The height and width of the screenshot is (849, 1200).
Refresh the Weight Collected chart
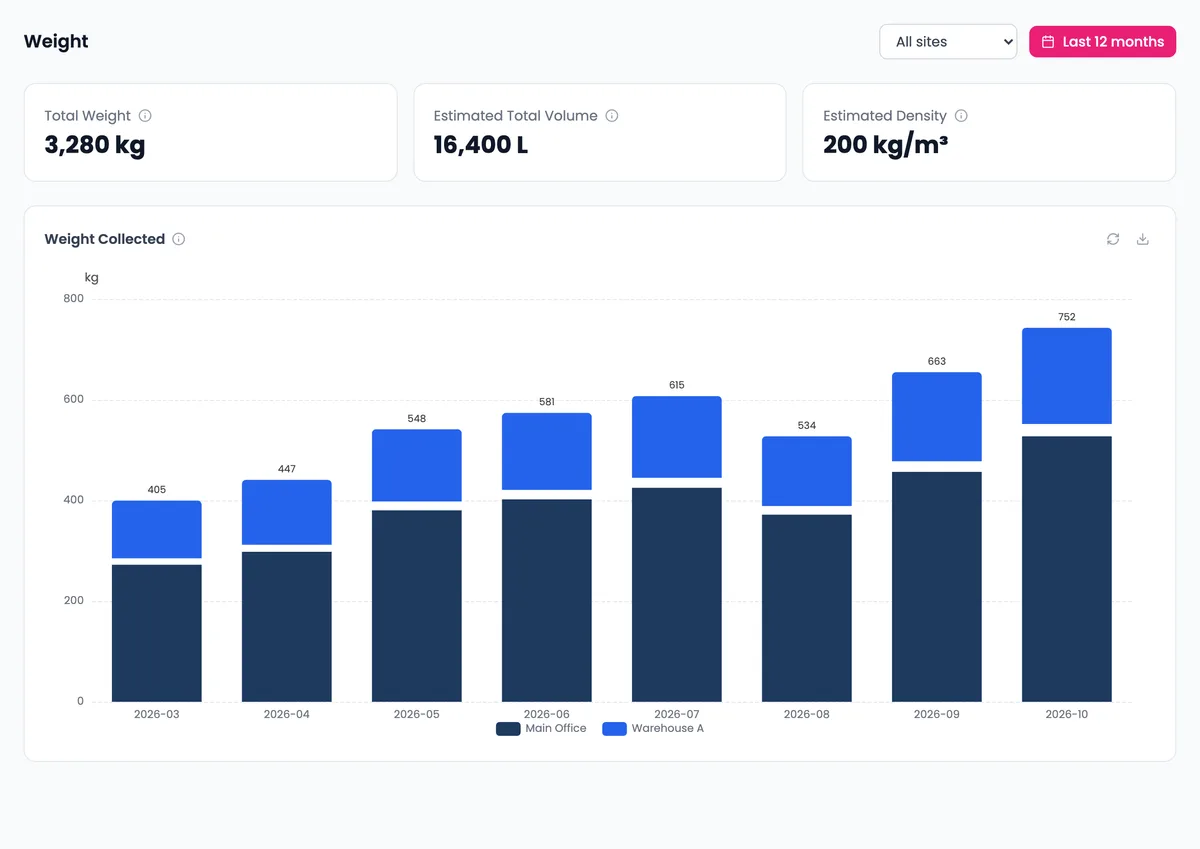(1113, 239)
